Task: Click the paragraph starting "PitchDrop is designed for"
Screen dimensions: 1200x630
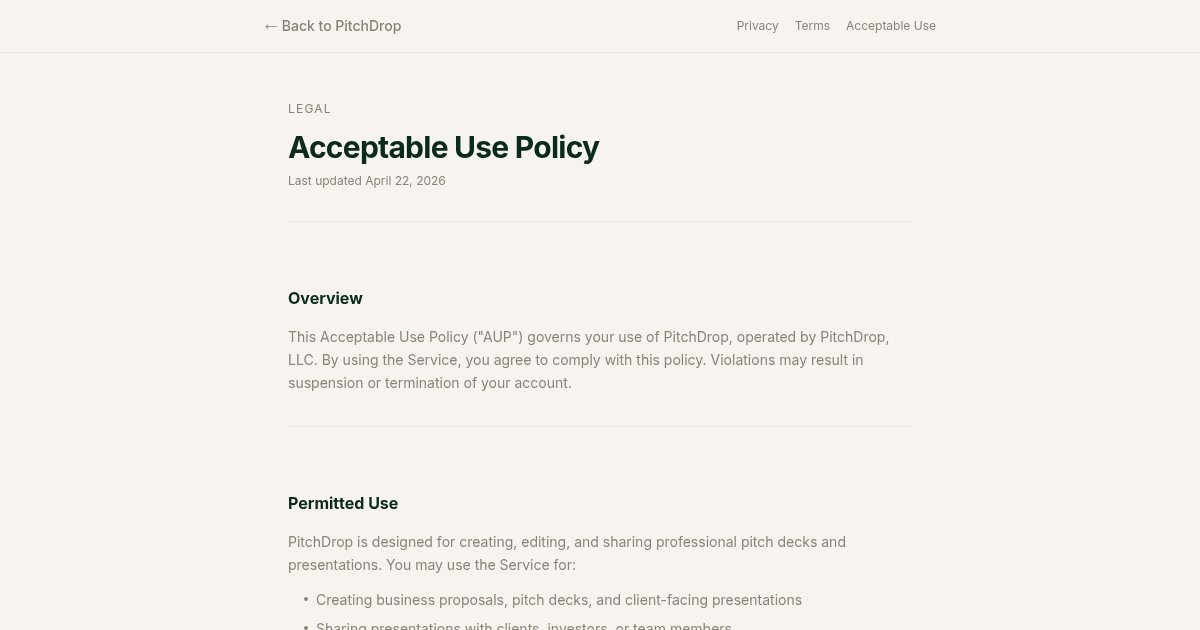Action: [567, 553]
